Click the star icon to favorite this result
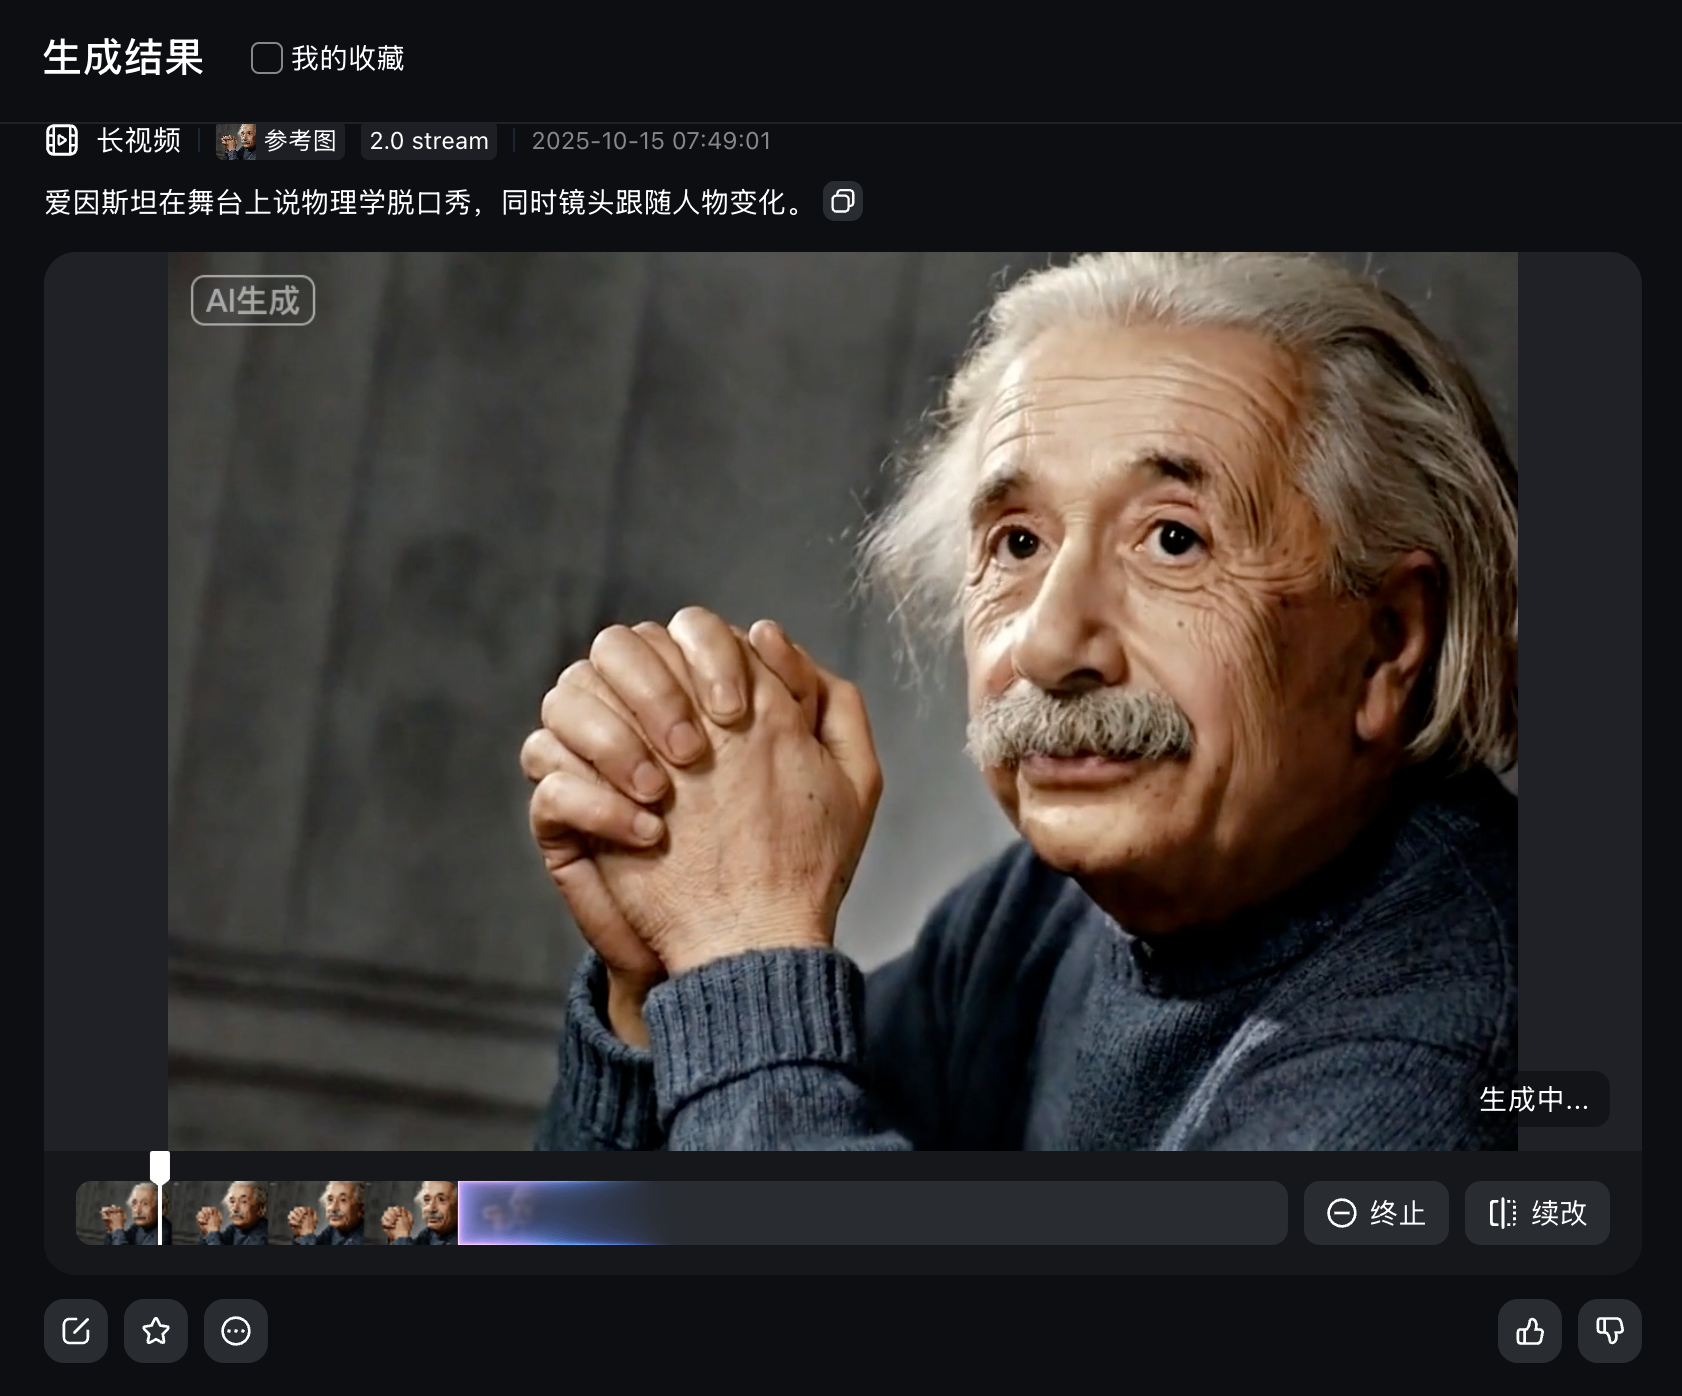The width and height of the screenshot is (1682, 1396). point(156,1331)
